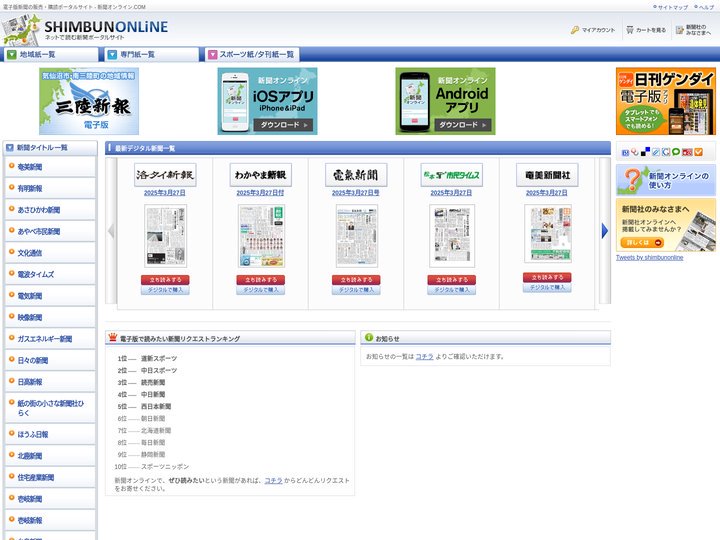Viewport: 720px width, 540px height.
Task: Open the 三陸新報 電子版 banner
Action: tap(89, 101)
